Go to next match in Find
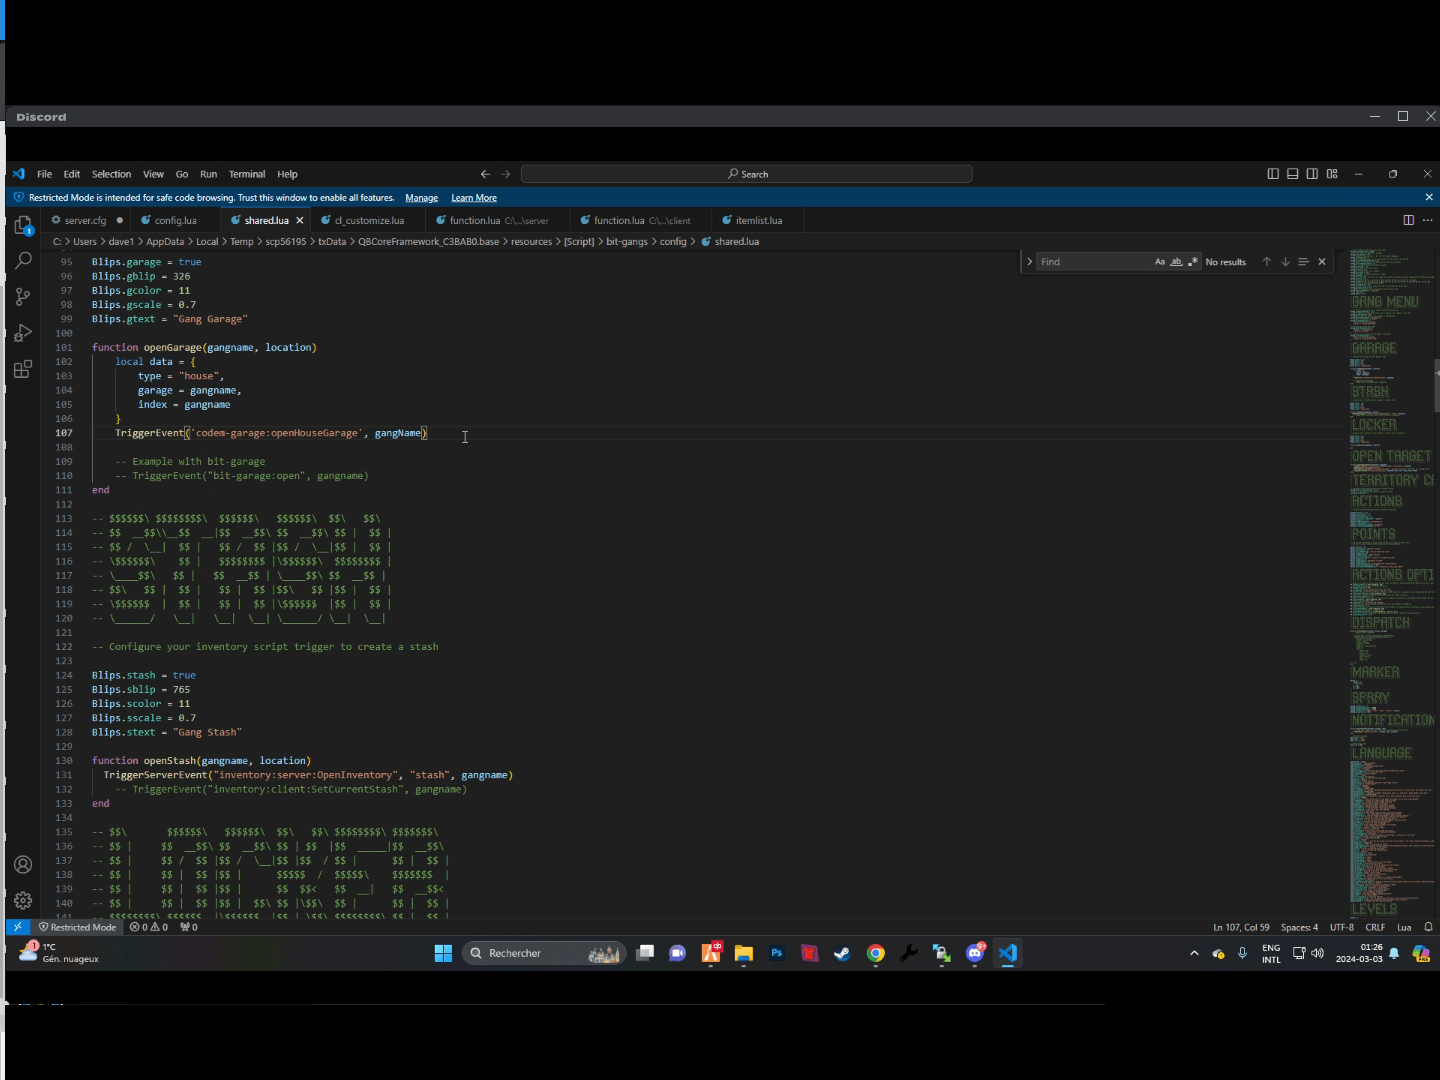This screenshot has height=1080, width=1440. coord(1285,262)
